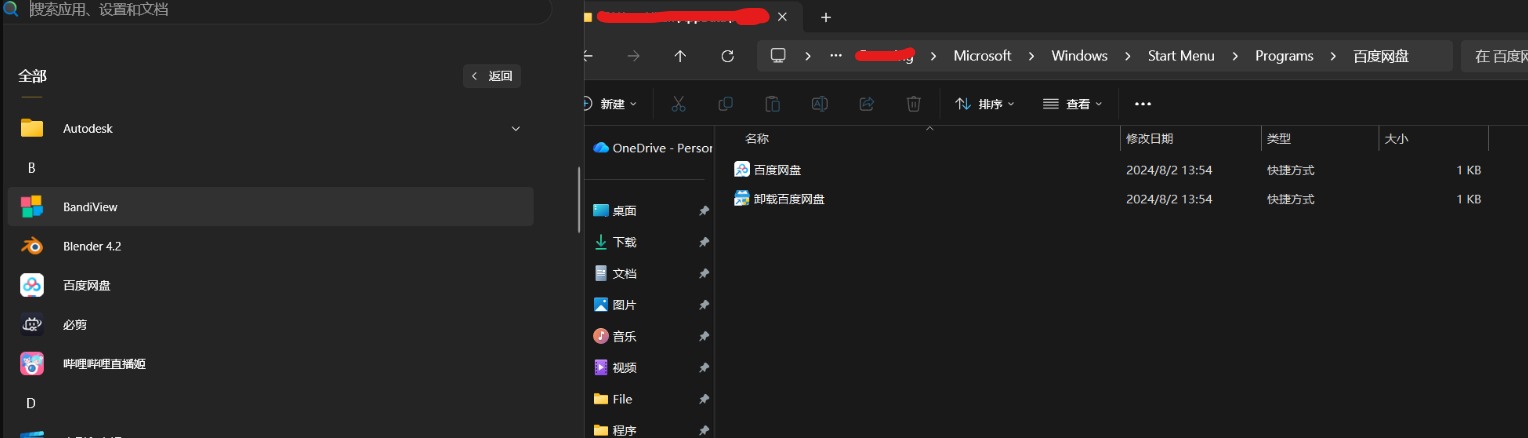Go forward in File Explorer
The height and width of the screenshot is (438, 1528).
tap(633, 56)
